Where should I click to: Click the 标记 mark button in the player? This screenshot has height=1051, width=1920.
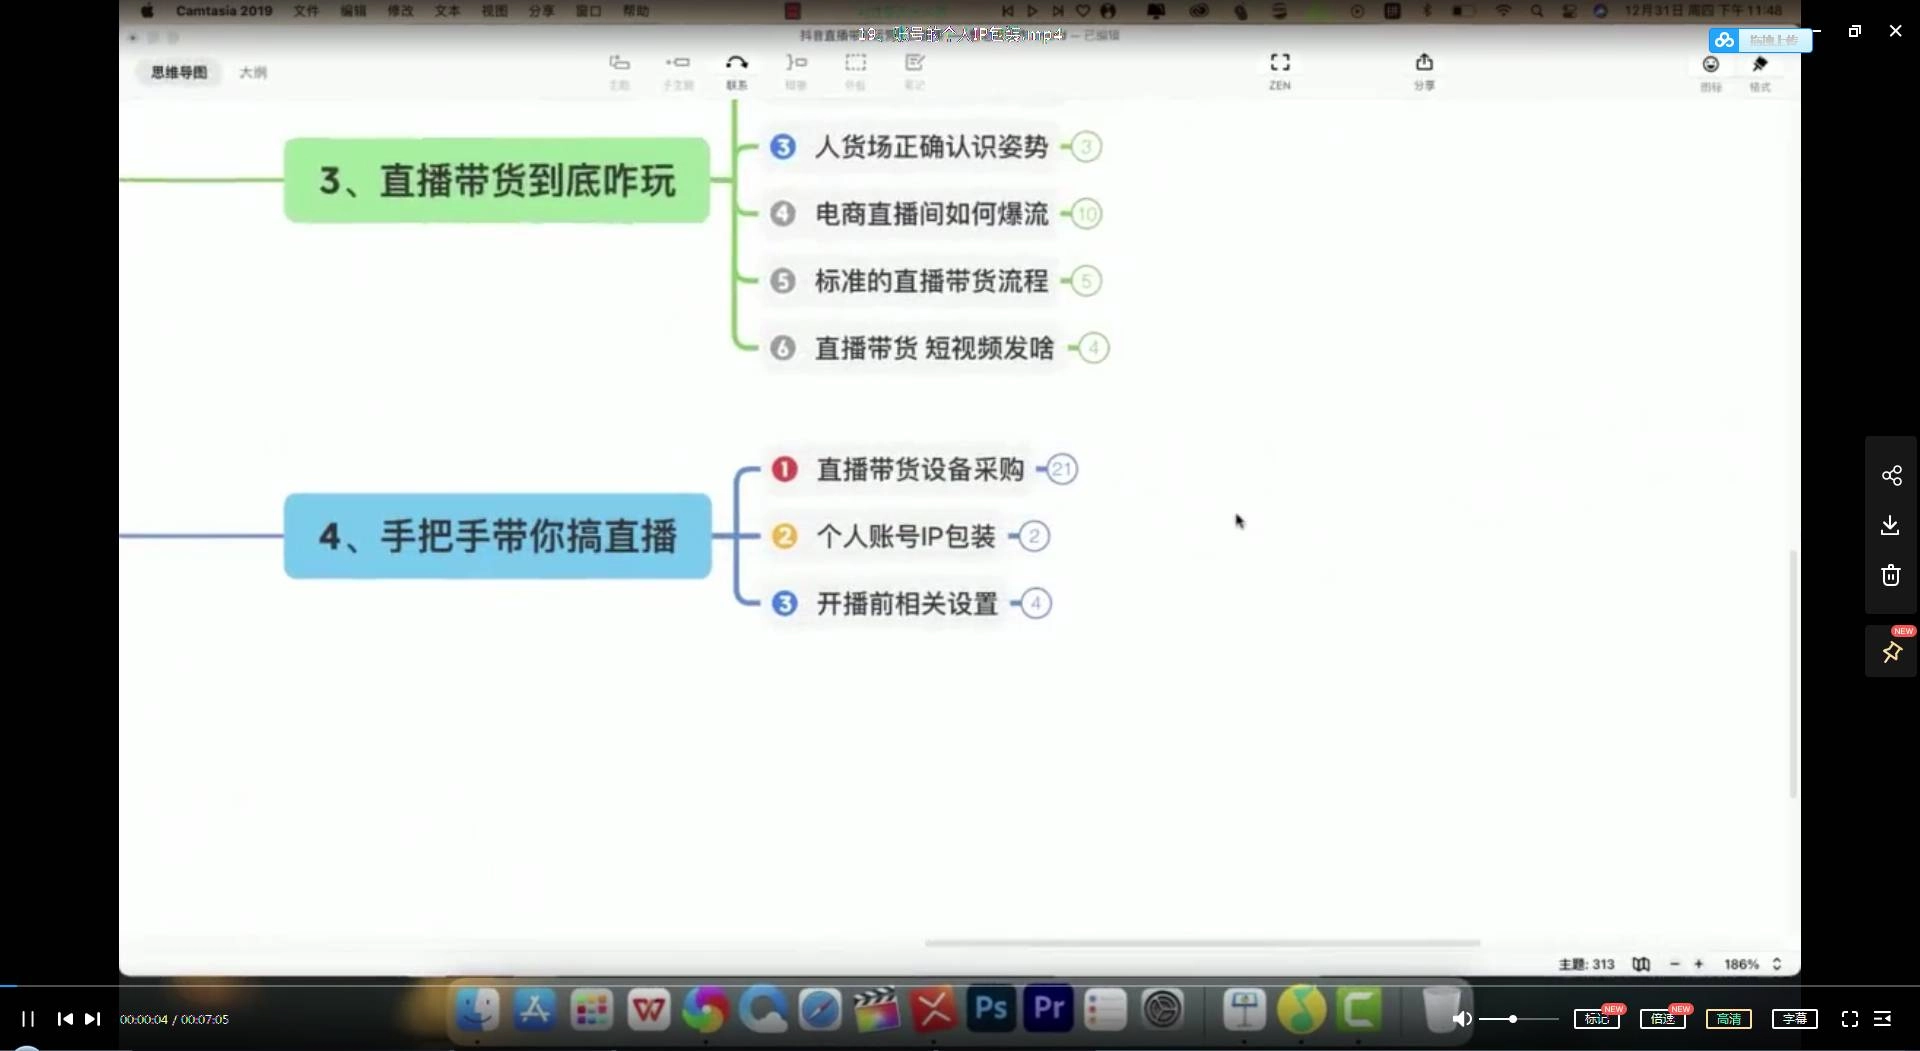[1597, 1019]
